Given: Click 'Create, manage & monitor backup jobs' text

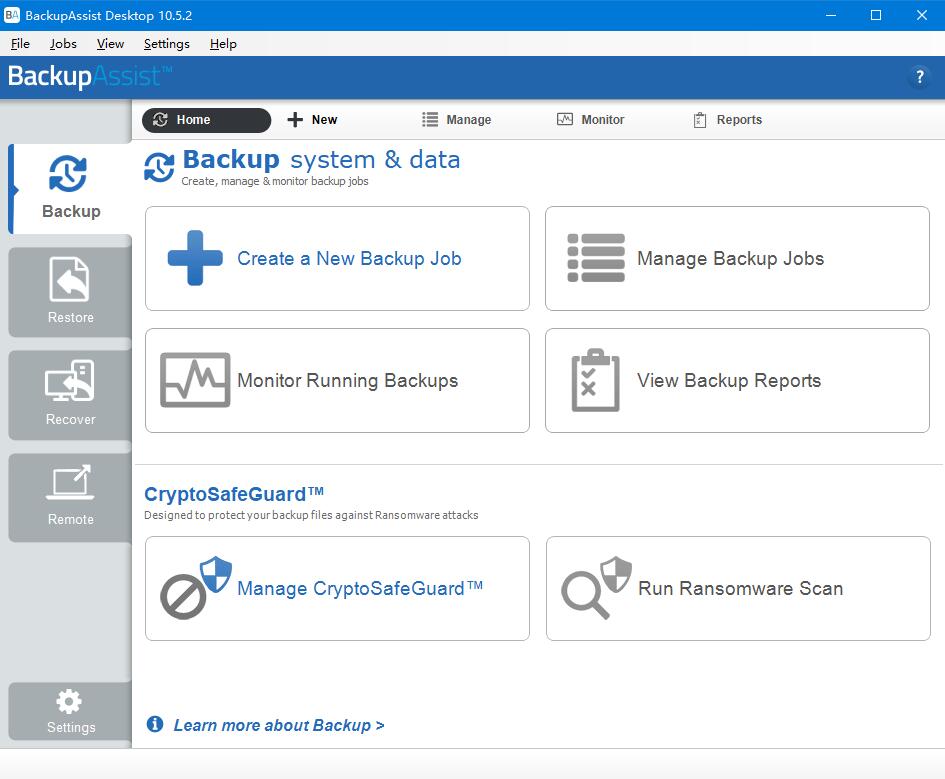Looking at the screenshot, I should (275, 181).
